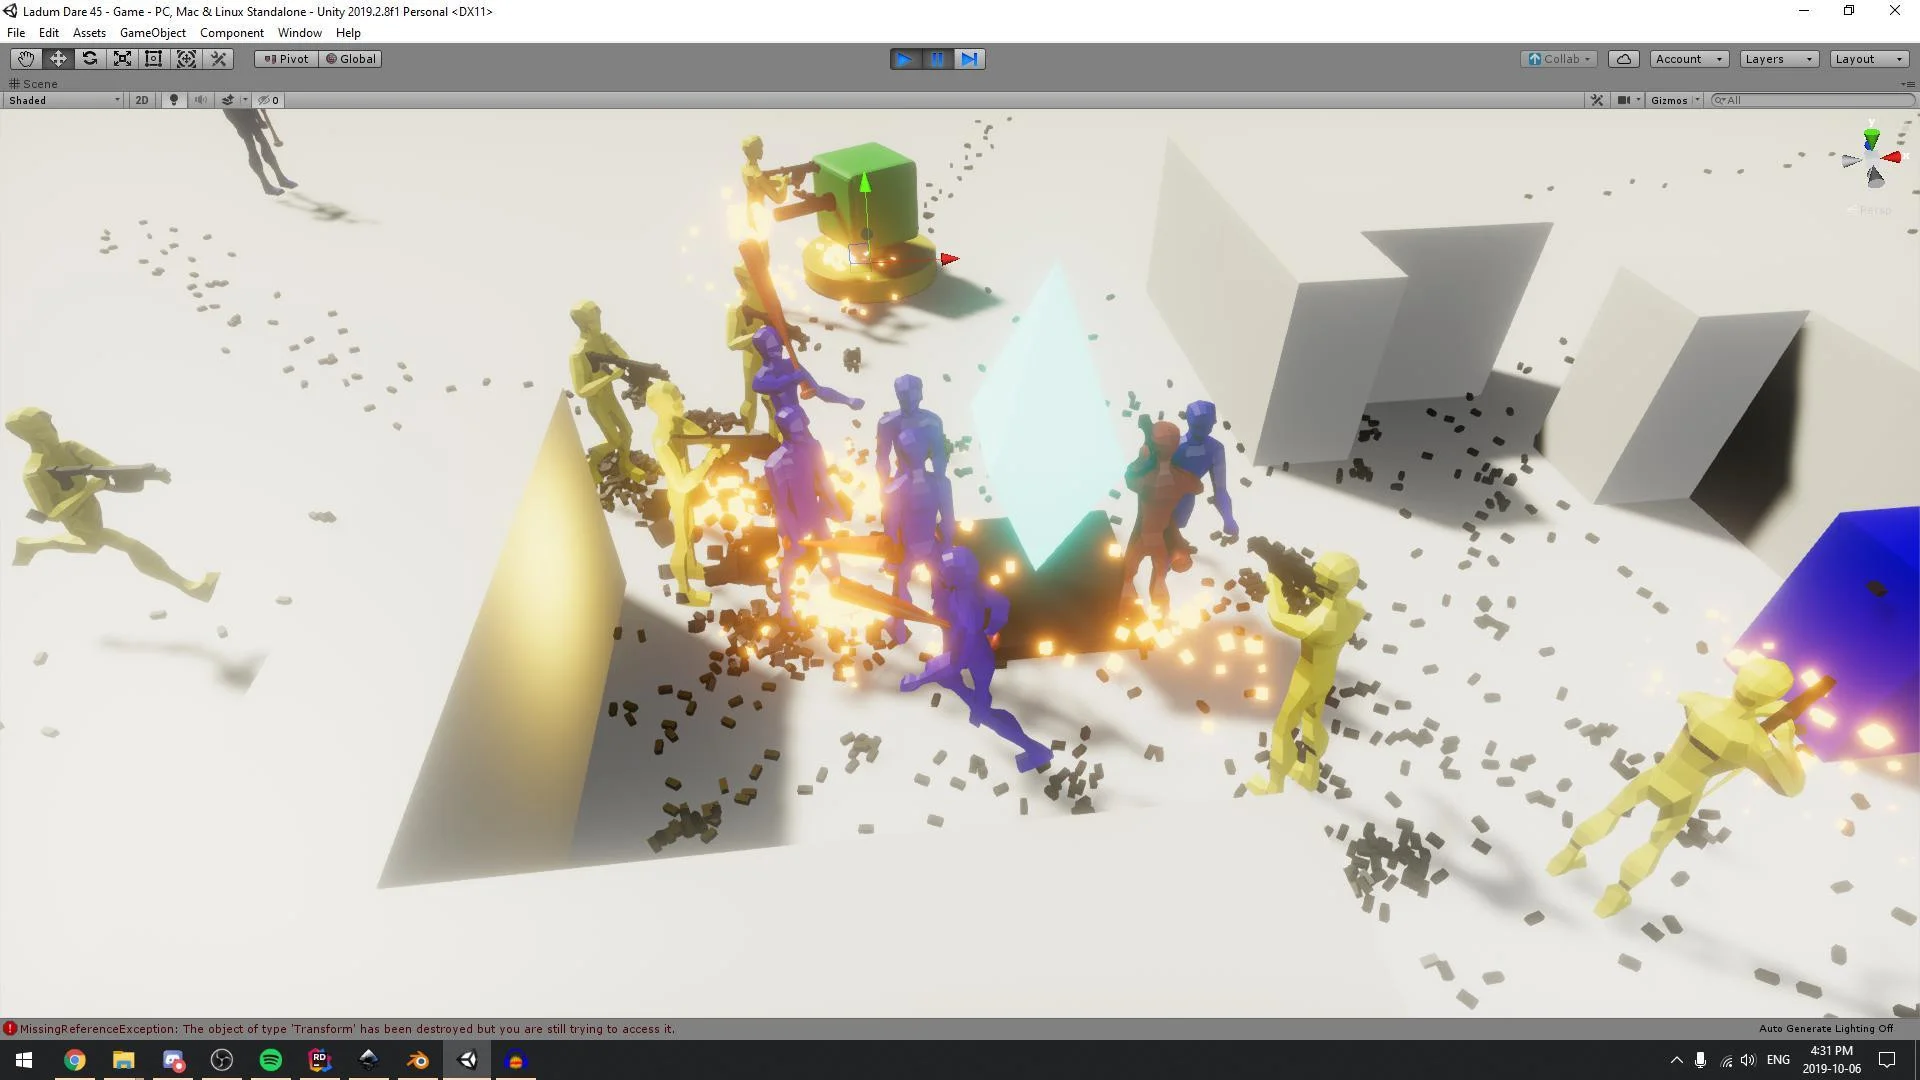Select the Rotate tool
Viewport: 1920px width, 1080px height.
[90, 59]
